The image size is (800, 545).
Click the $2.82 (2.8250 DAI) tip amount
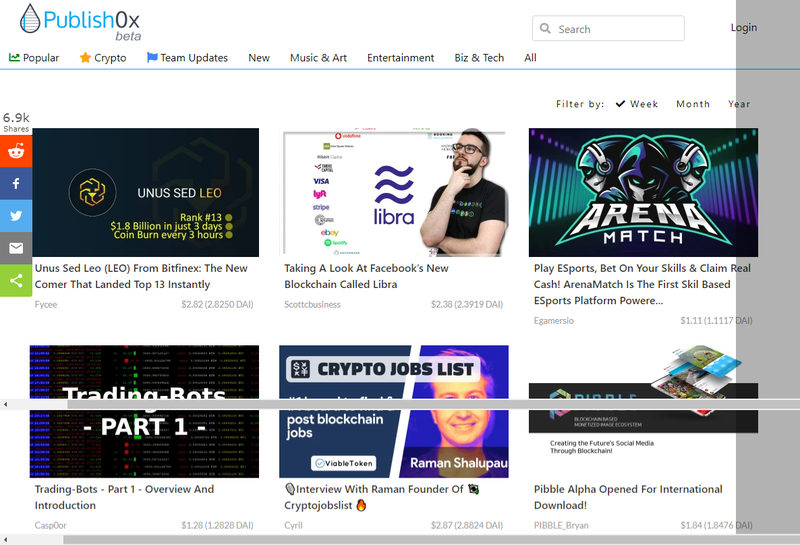(x=217, y=304)
